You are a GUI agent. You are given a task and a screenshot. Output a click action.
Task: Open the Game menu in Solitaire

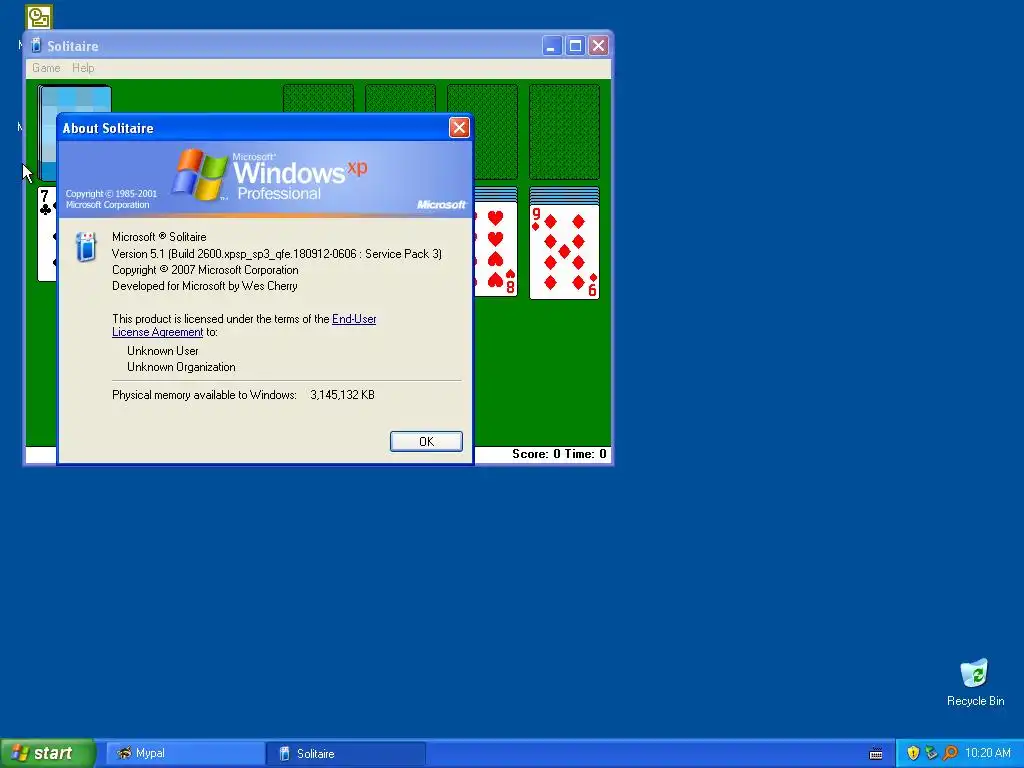pyautogui.click(x=46, y=68)
